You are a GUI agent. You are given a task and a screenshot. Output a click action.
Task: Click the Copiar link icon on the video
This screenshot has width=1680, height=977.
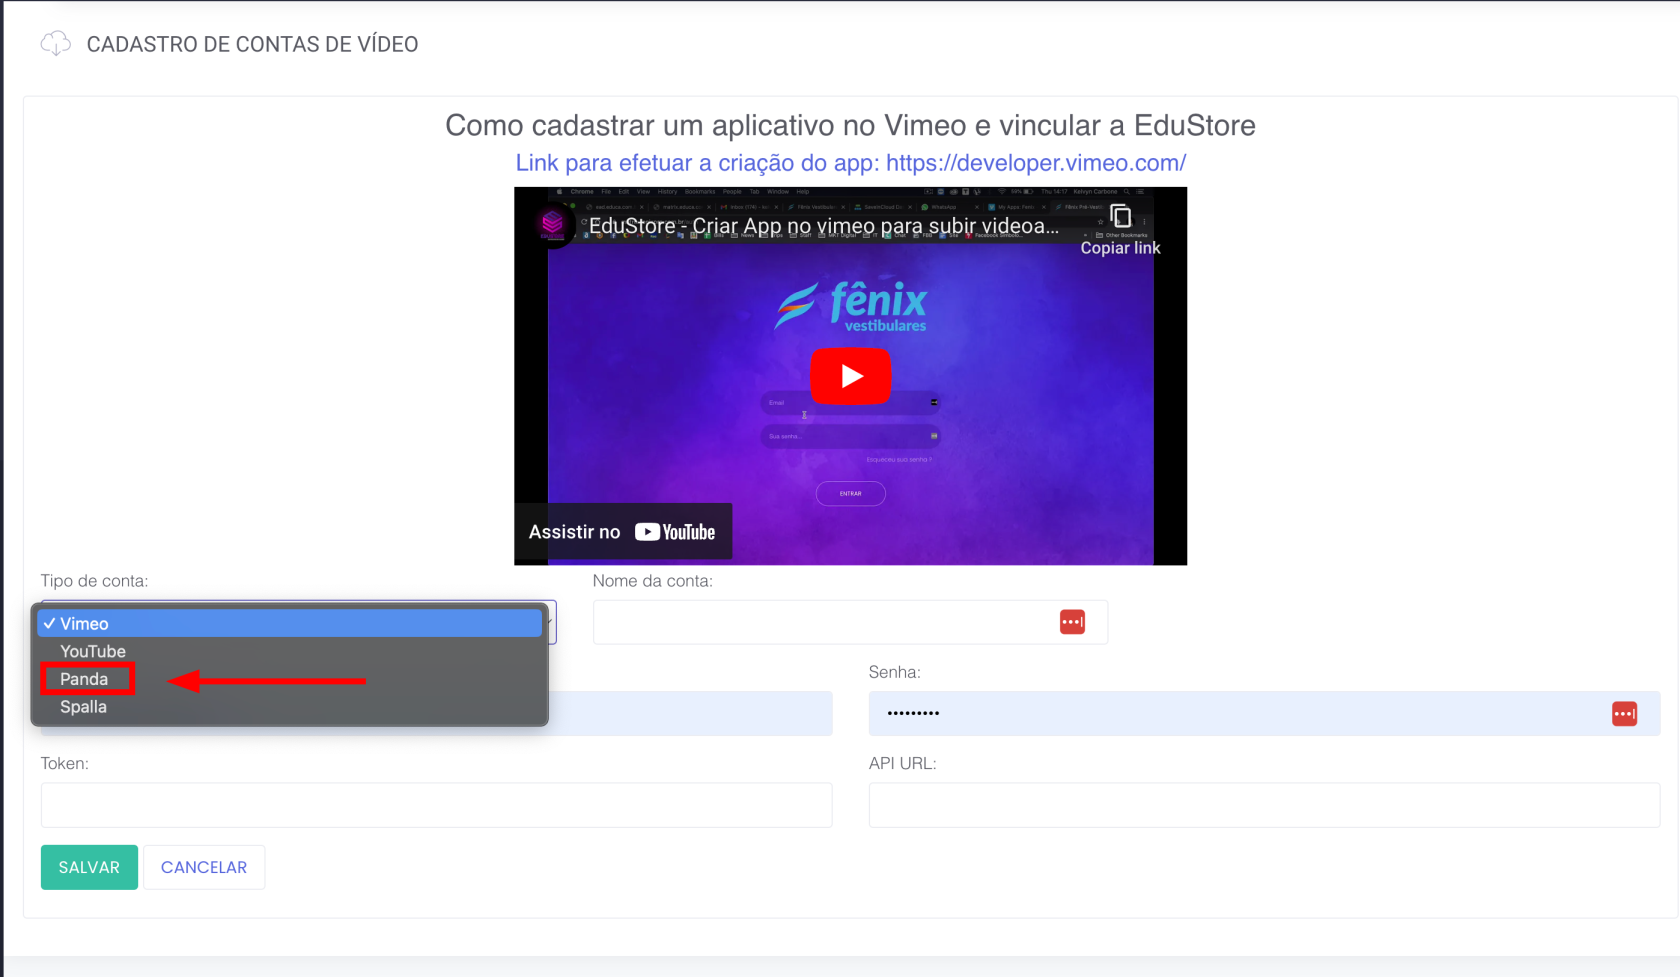click(x=1120, y=218)
